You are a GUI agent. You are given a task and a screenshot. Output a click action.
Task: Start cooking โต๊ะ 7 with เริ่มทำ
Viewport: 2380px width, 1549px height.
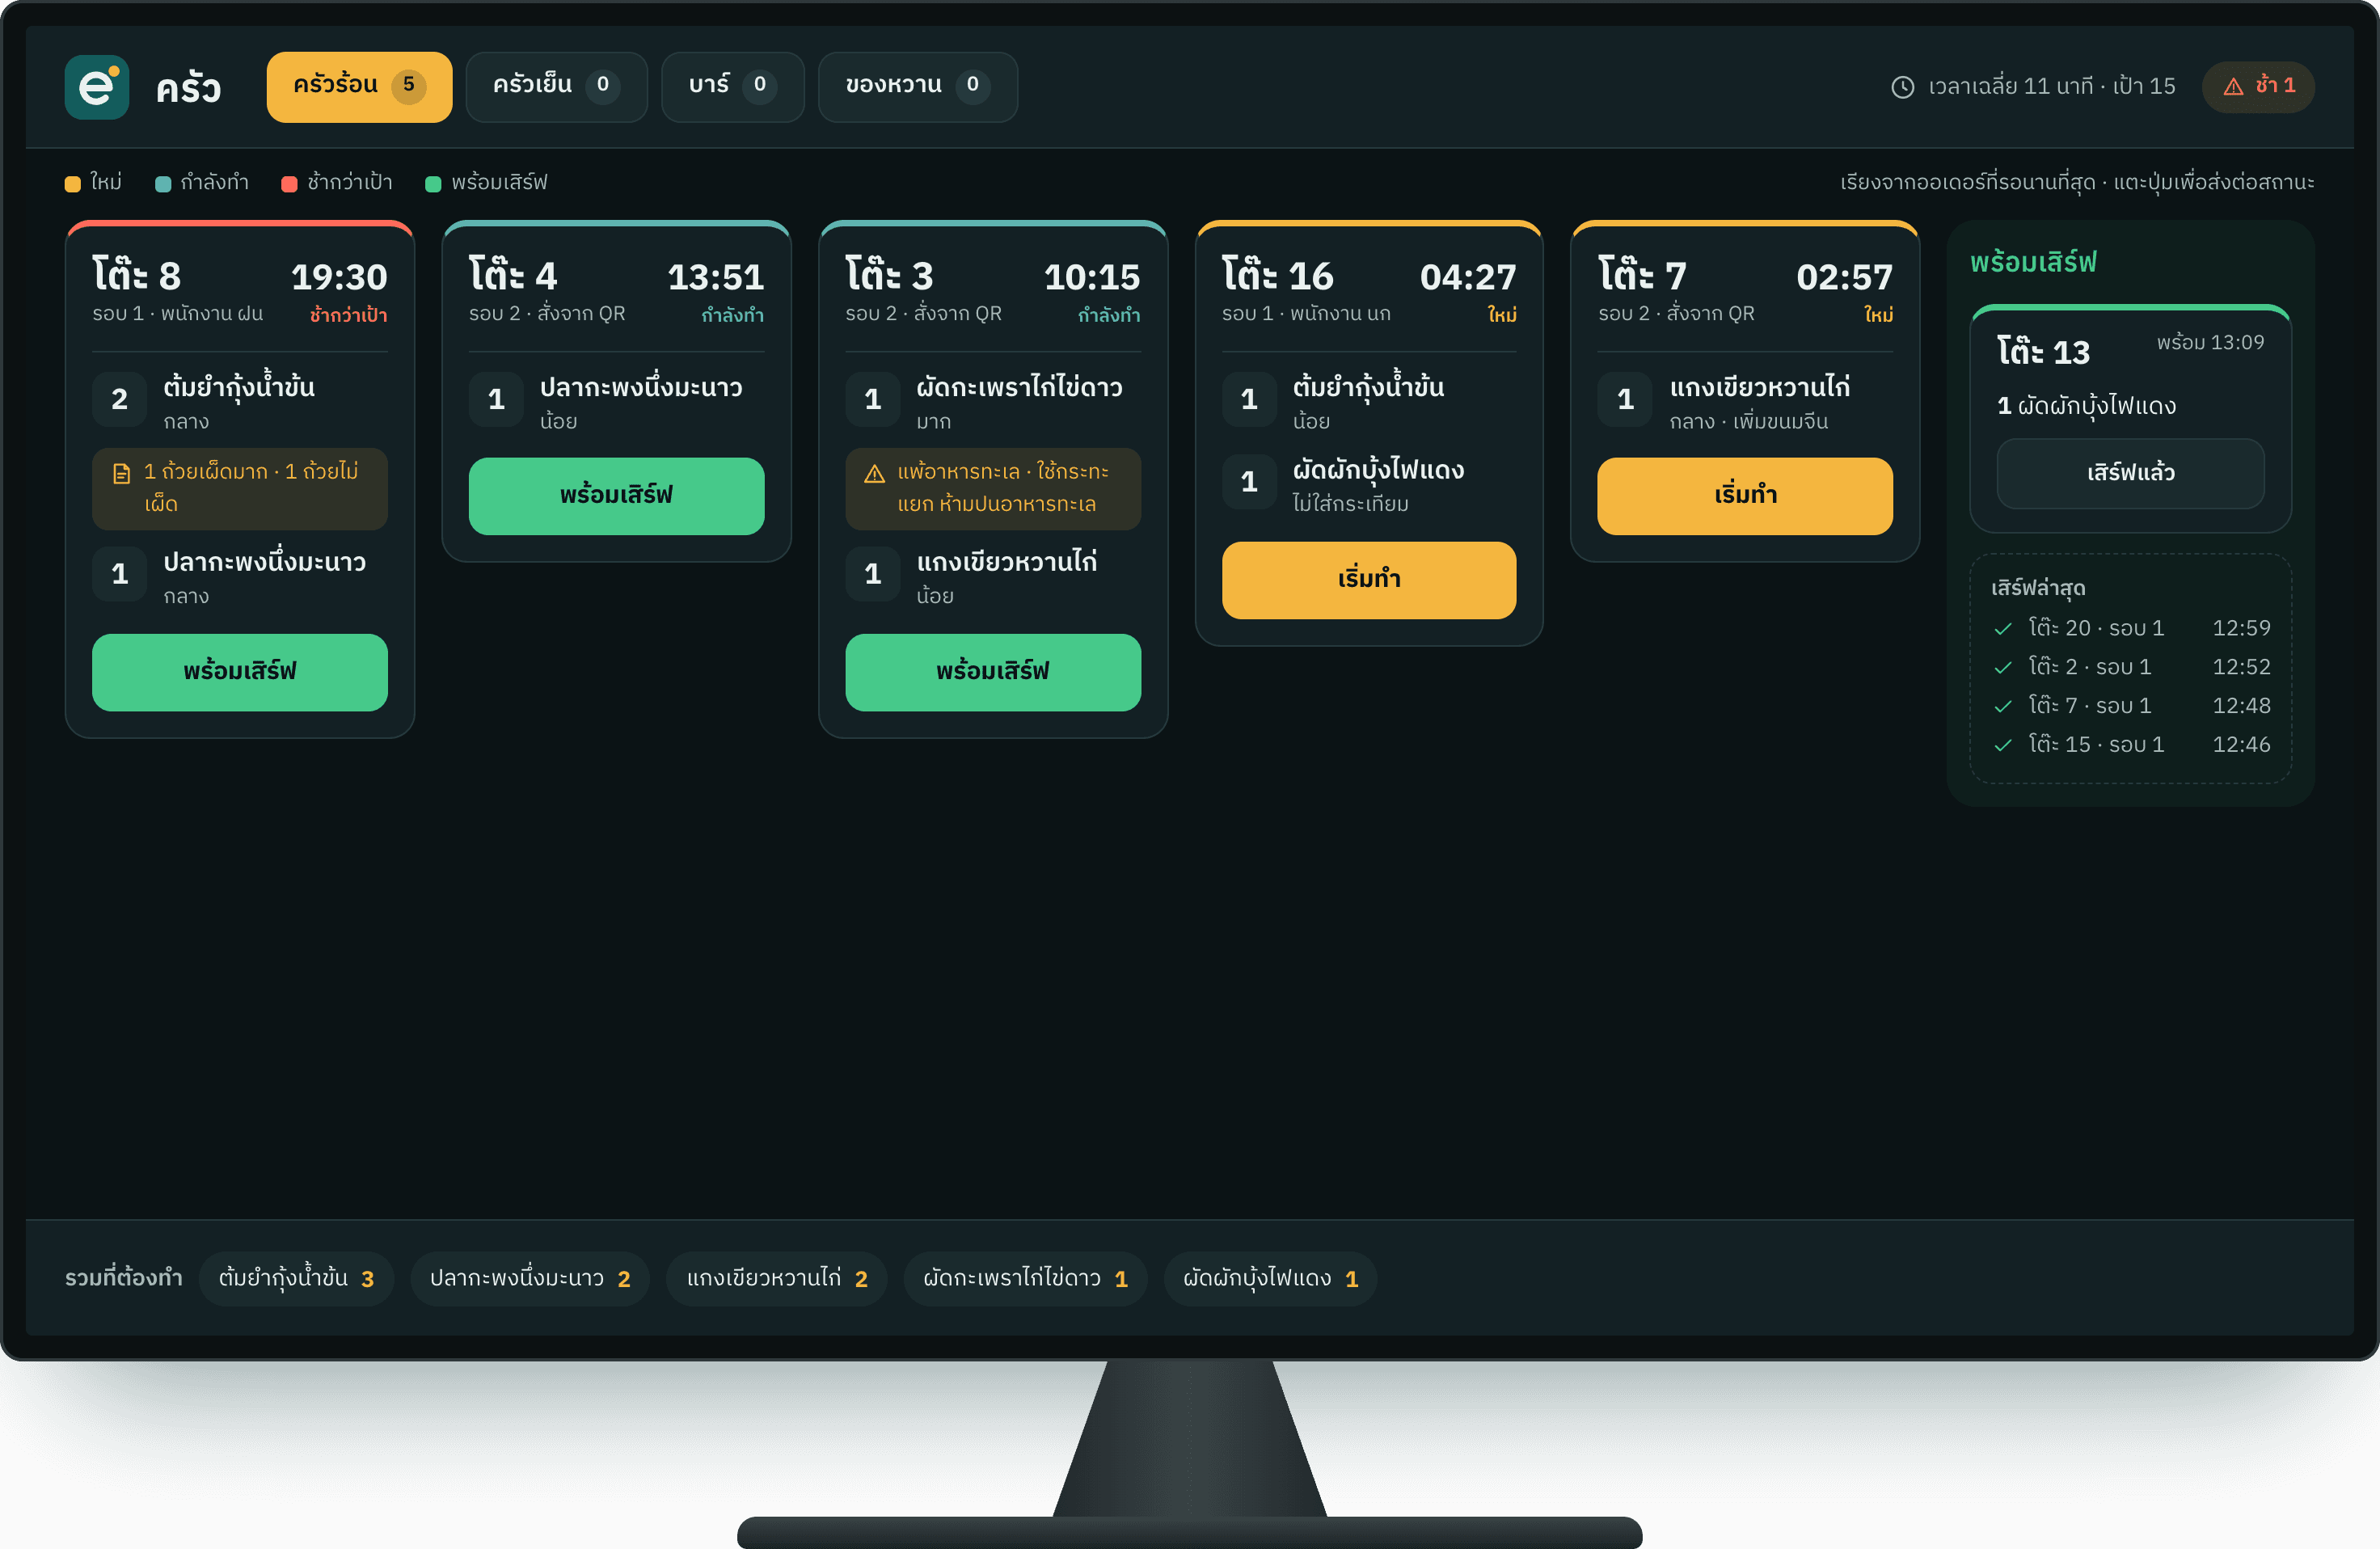coord(1745,495)
